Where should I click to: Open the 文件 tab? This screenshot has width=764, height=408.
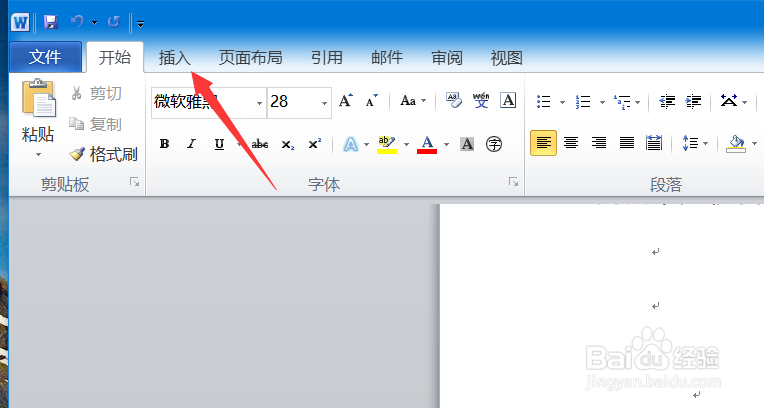[x=45, y=57]
